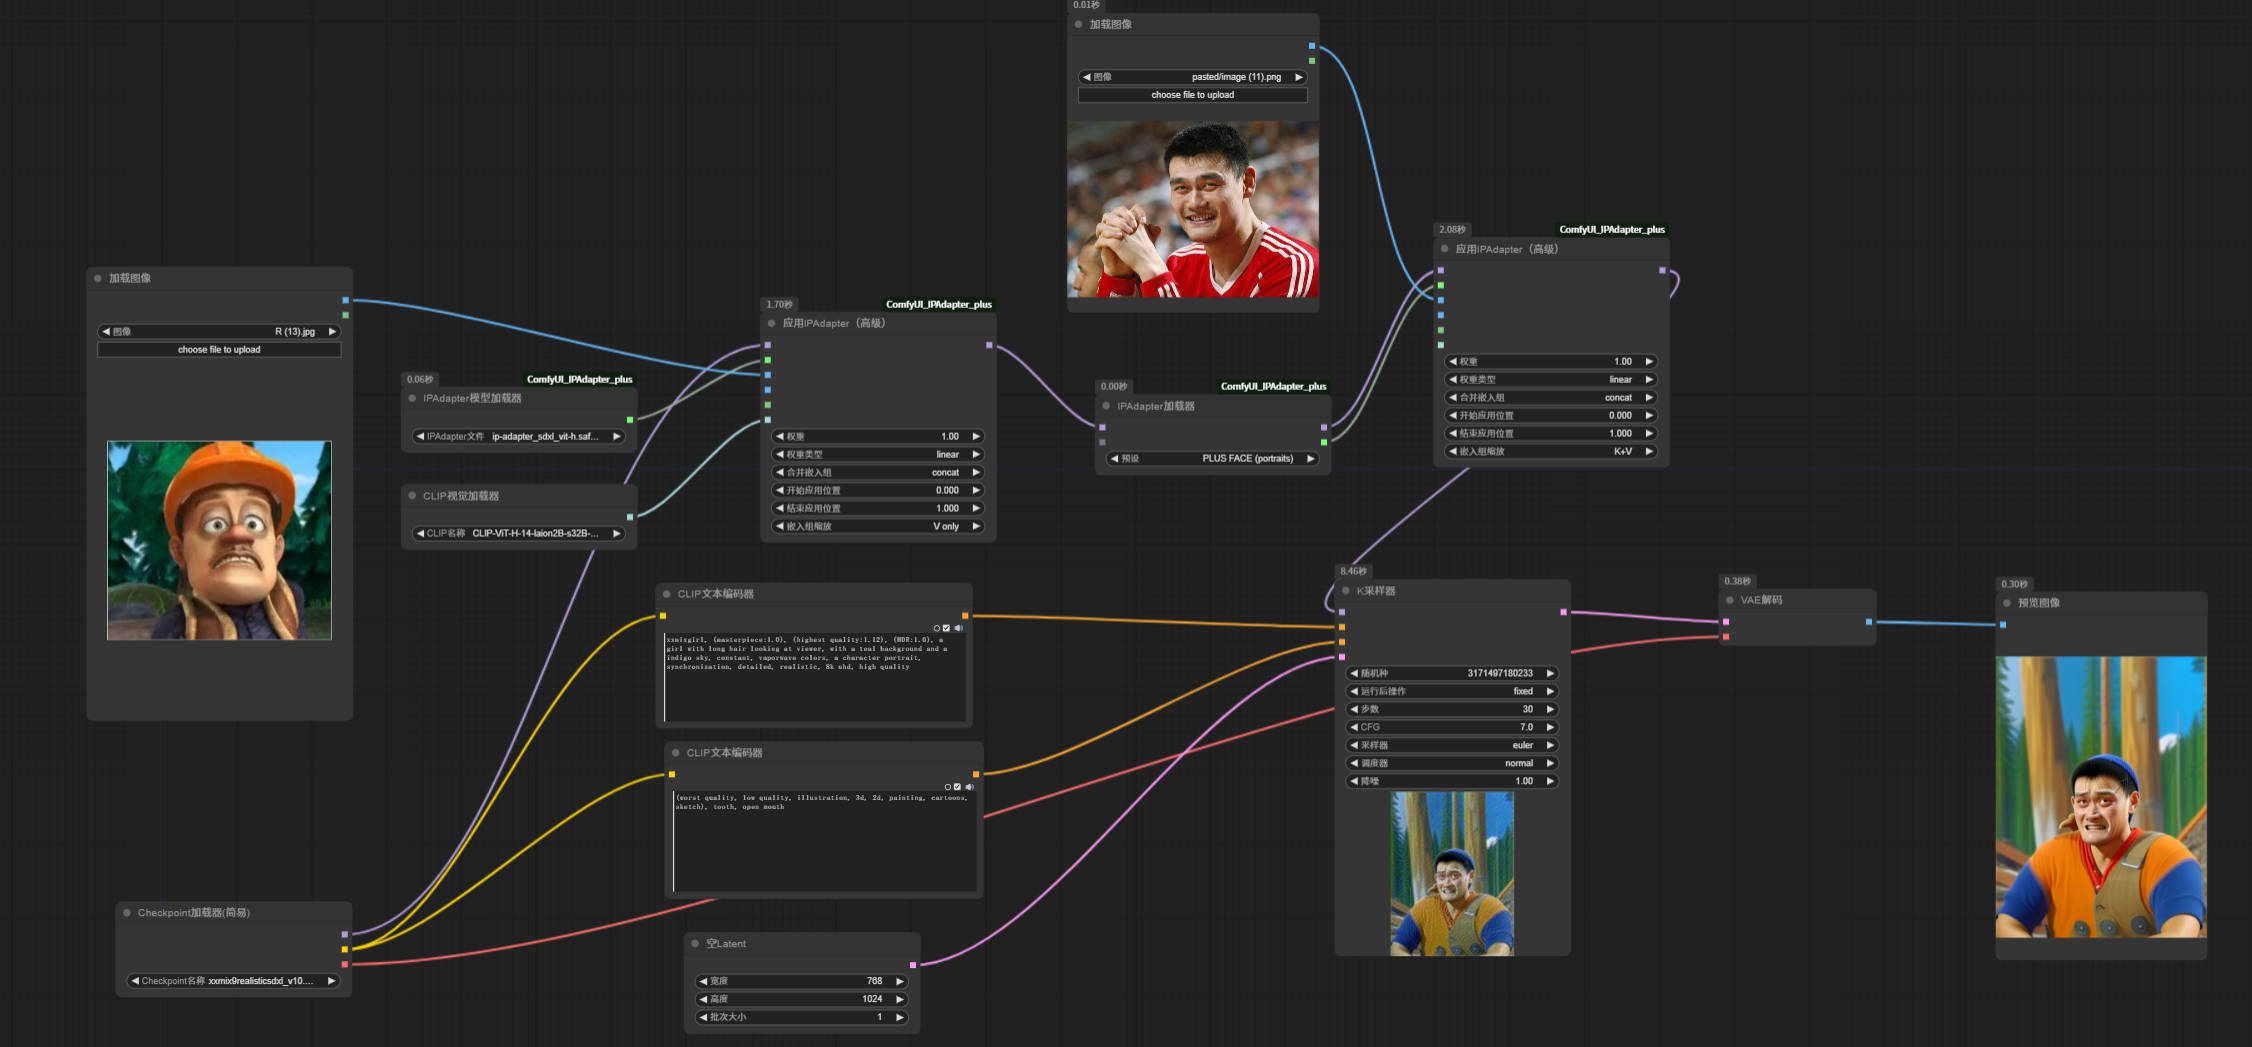Collapse the K采样器 node via its title dot
Screen dimensions: 2252x1047
coord(1346,591)
